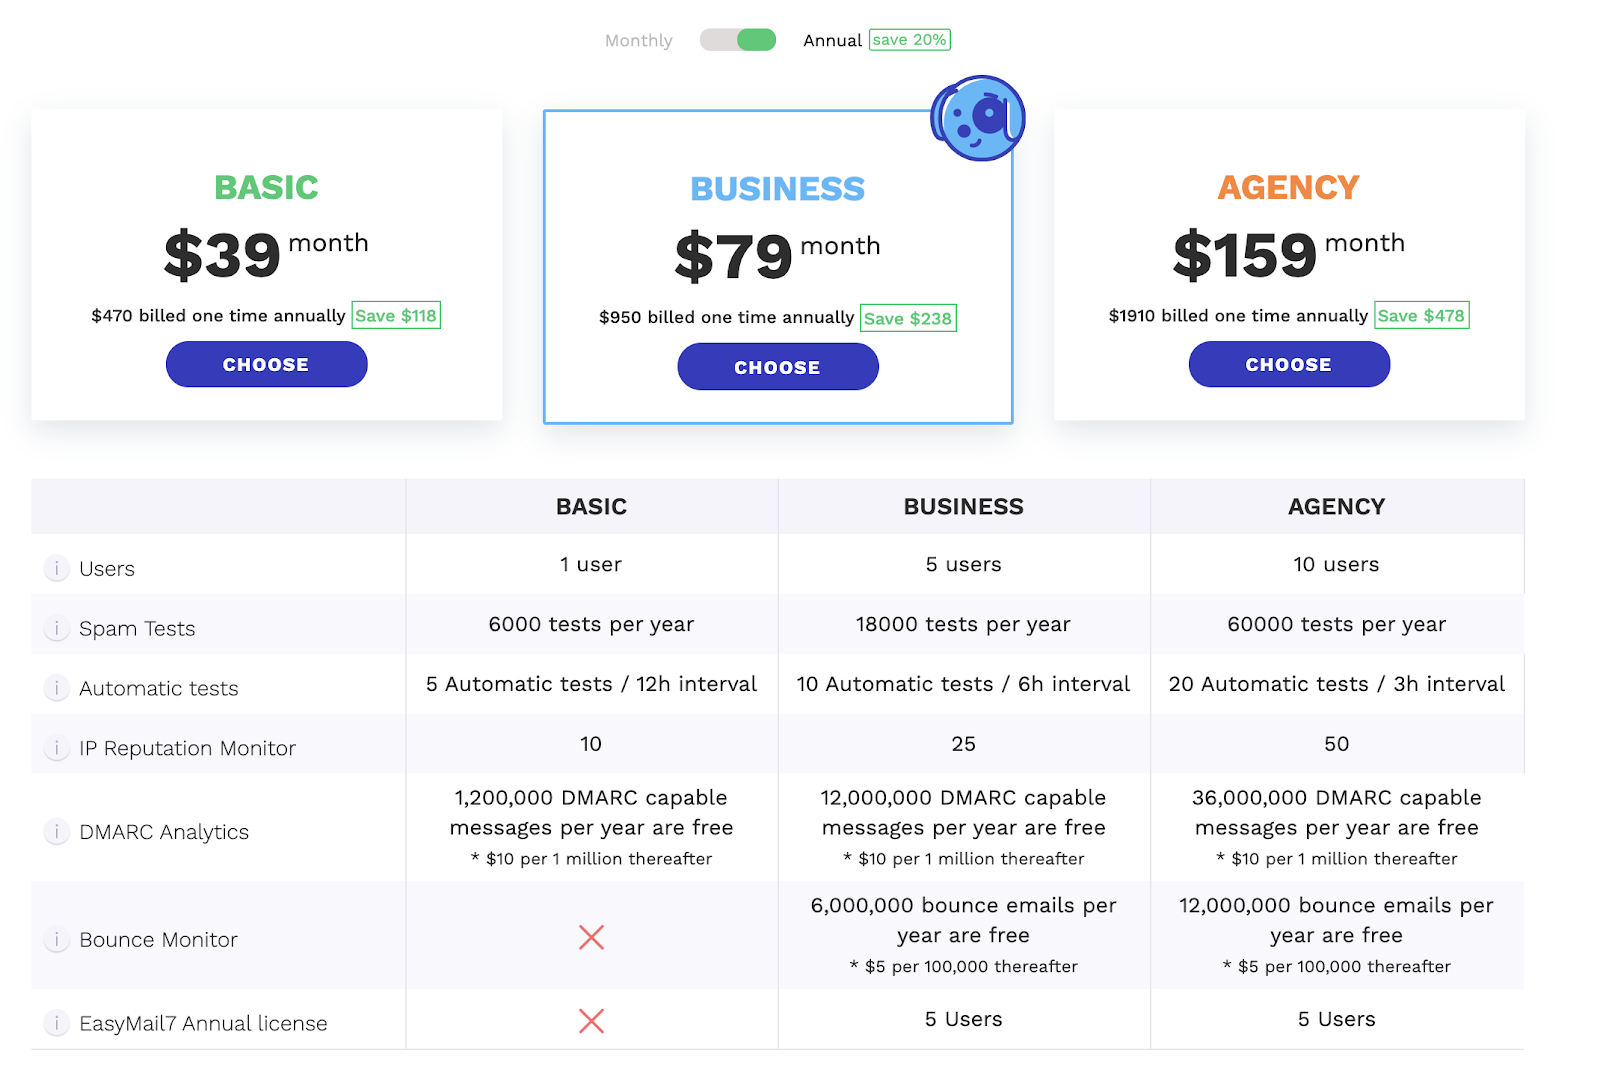Choose the Agency plan
Viewport: 1600px width, 1083px height.
click(1288, 365)
